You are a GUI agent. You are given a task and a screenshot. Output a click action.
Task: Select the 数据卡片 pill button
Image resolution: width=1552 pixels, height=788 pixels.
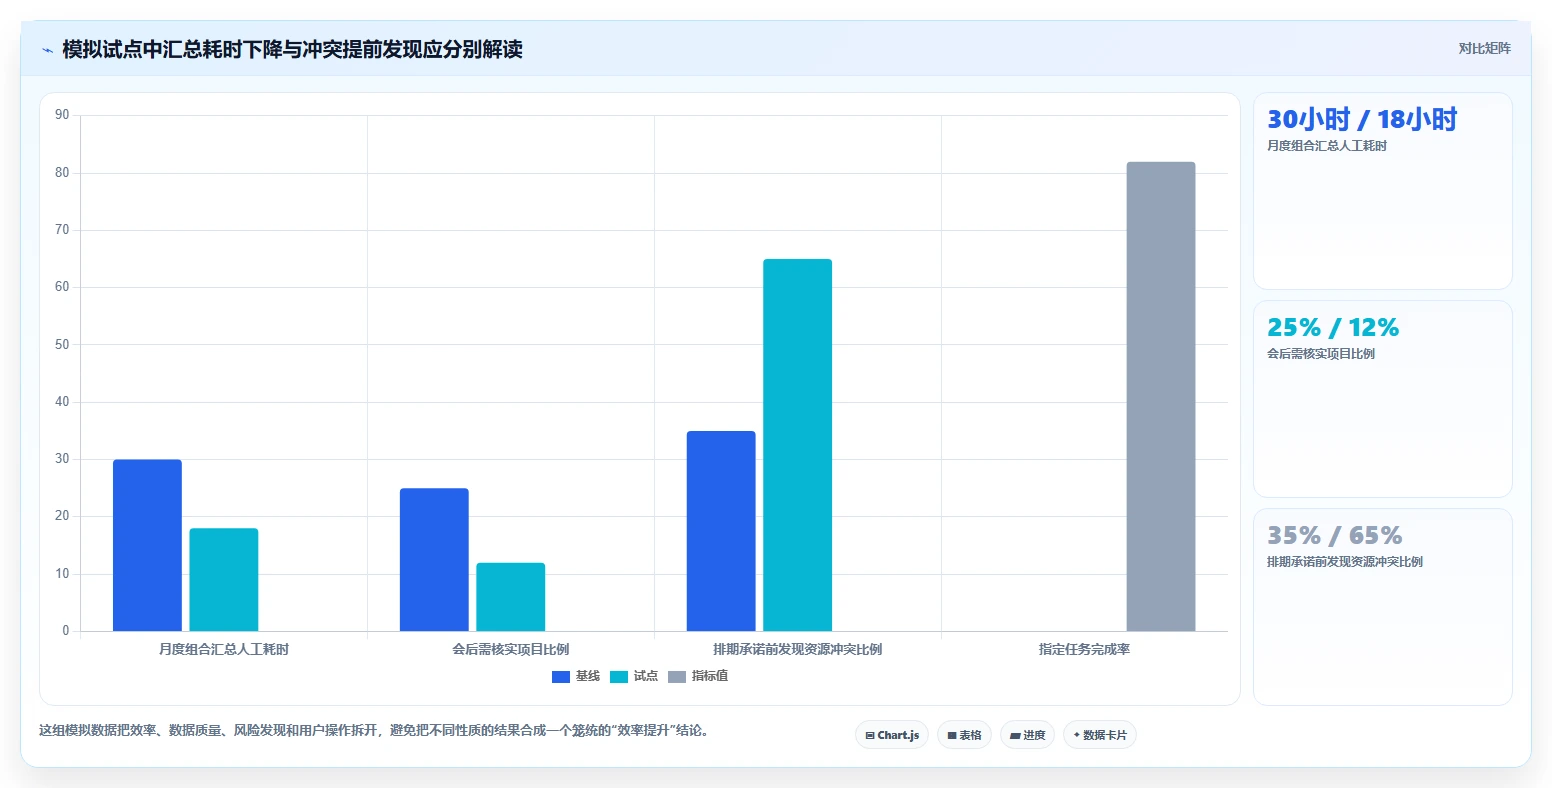(x=1100, y=735)
